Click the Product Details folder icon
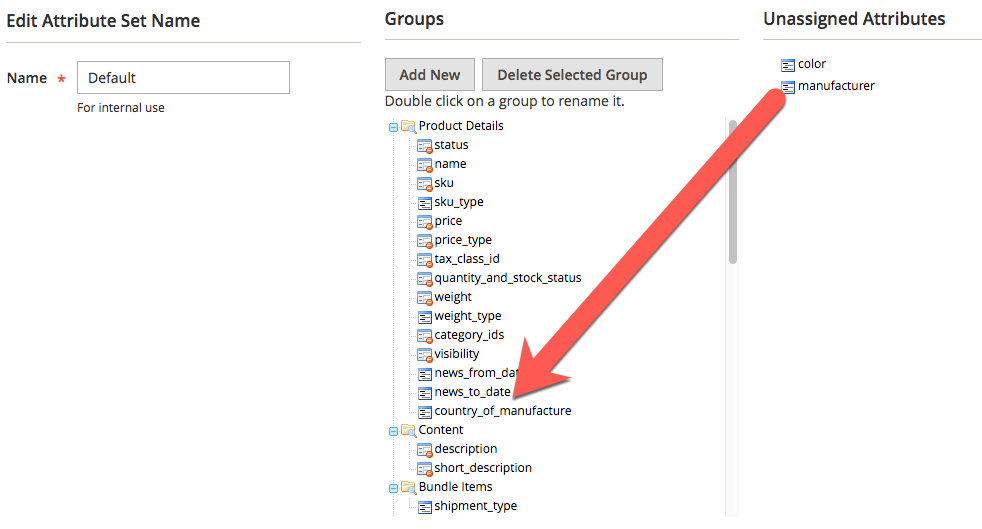982x529 pixels. point(408,126)
